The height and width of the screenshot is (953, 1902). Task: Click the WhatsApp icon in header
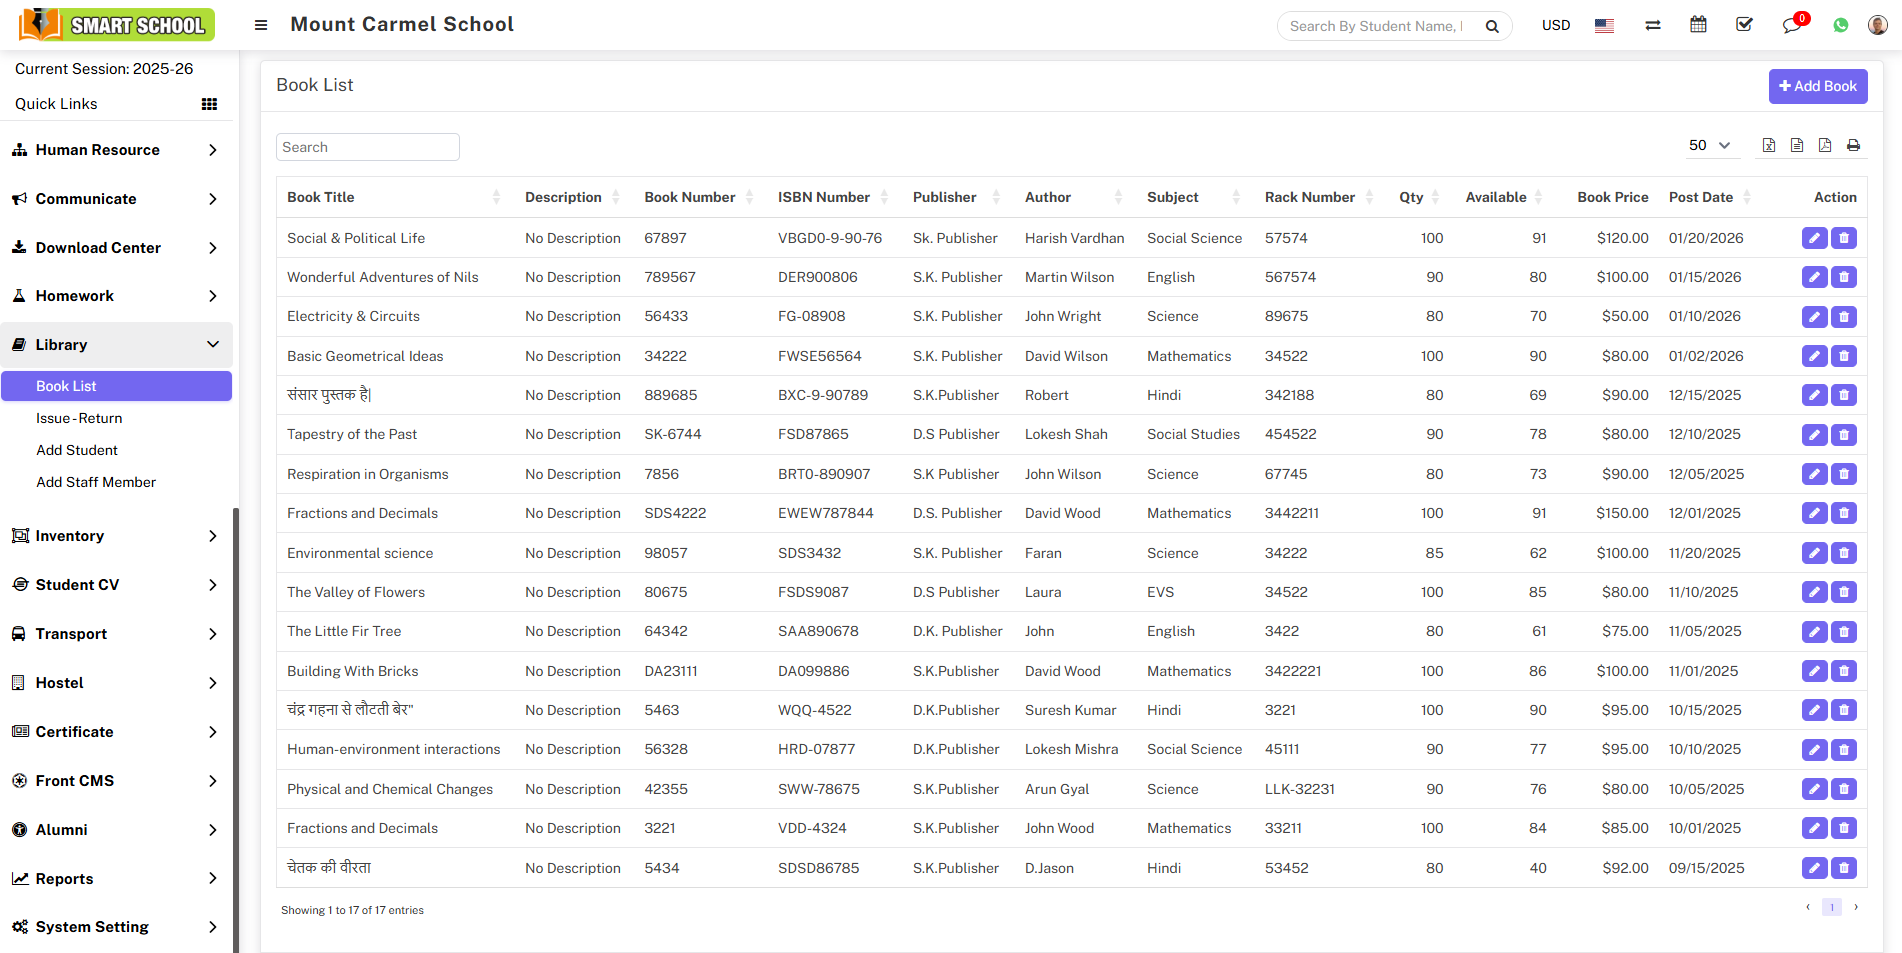pos(1840,25)
